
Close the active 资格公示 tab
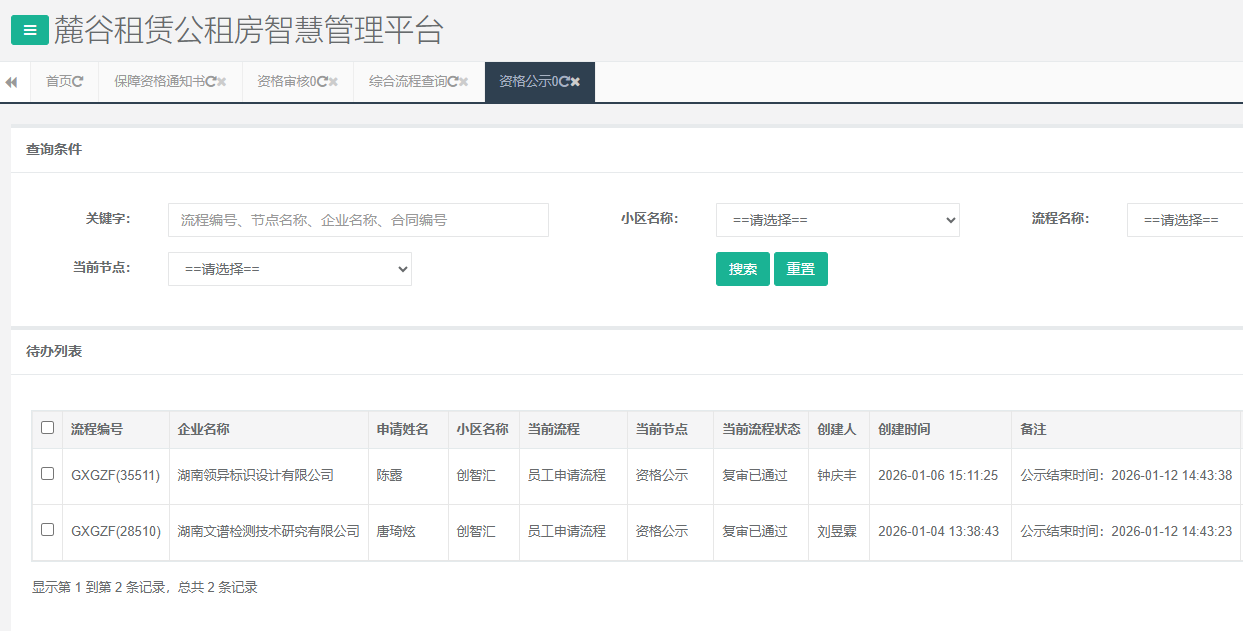(x=576, y=82)
